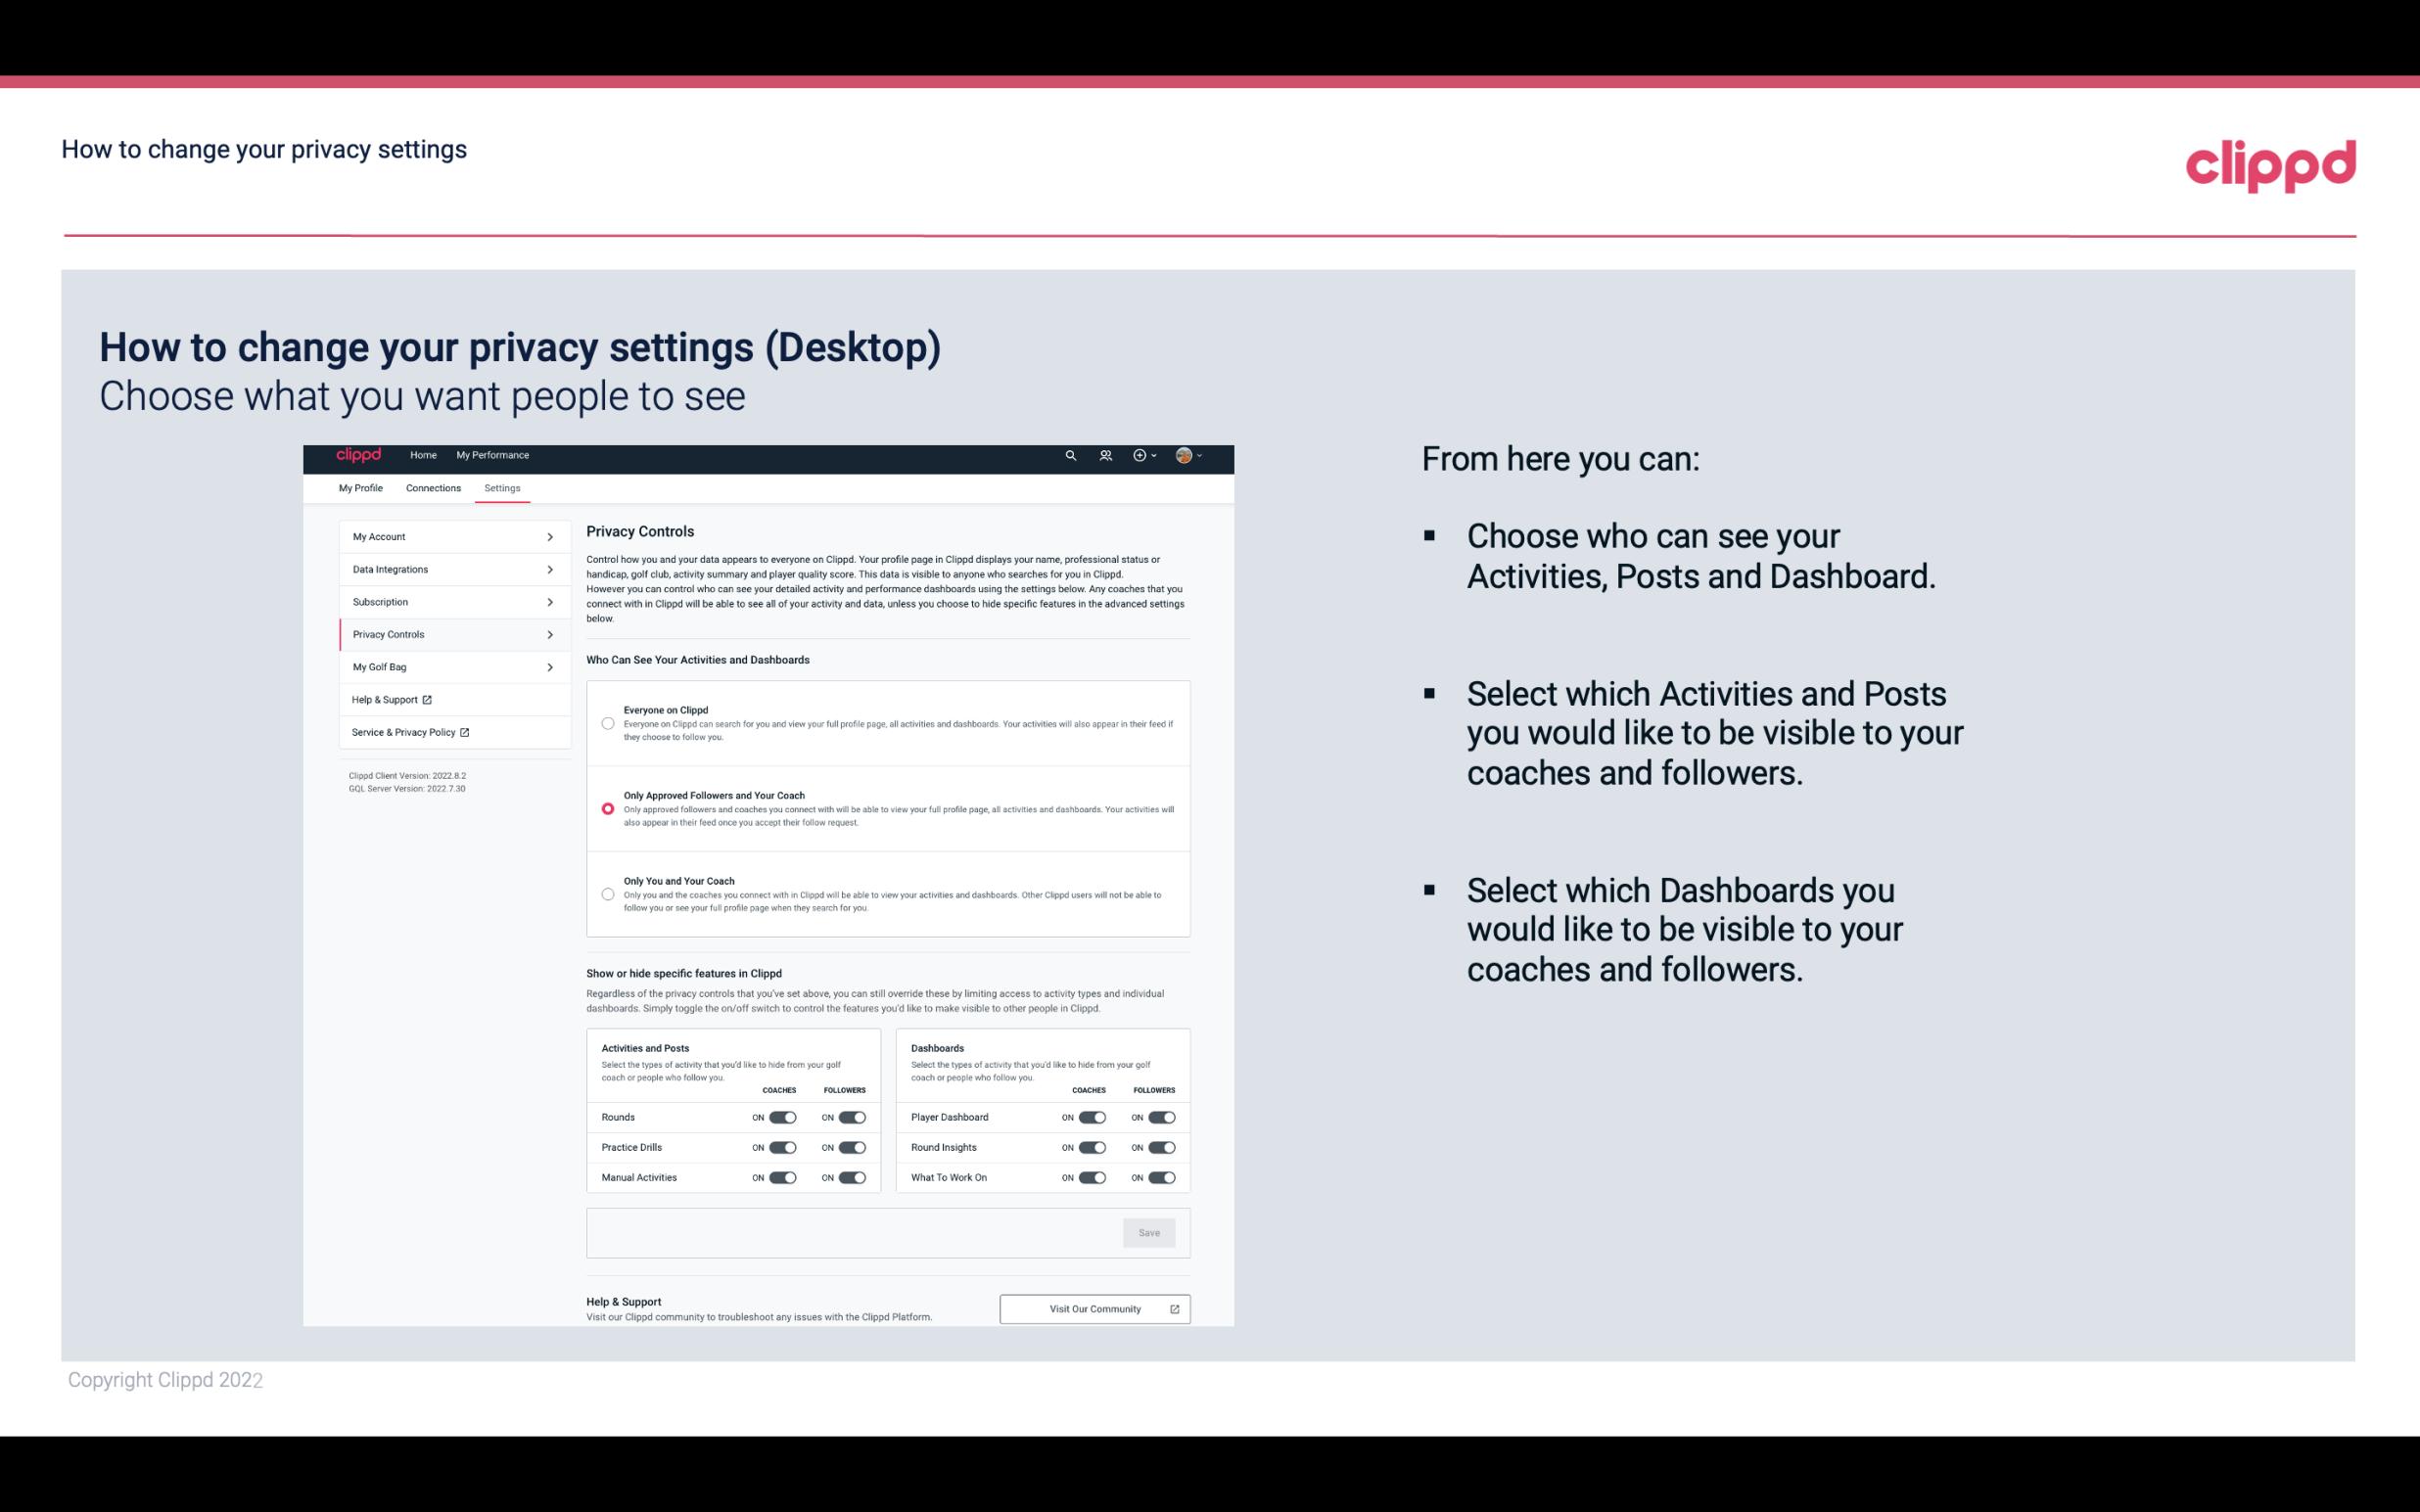Select 'Only Approved Followers and Your Coach' radio button

[x=608, y=808]
